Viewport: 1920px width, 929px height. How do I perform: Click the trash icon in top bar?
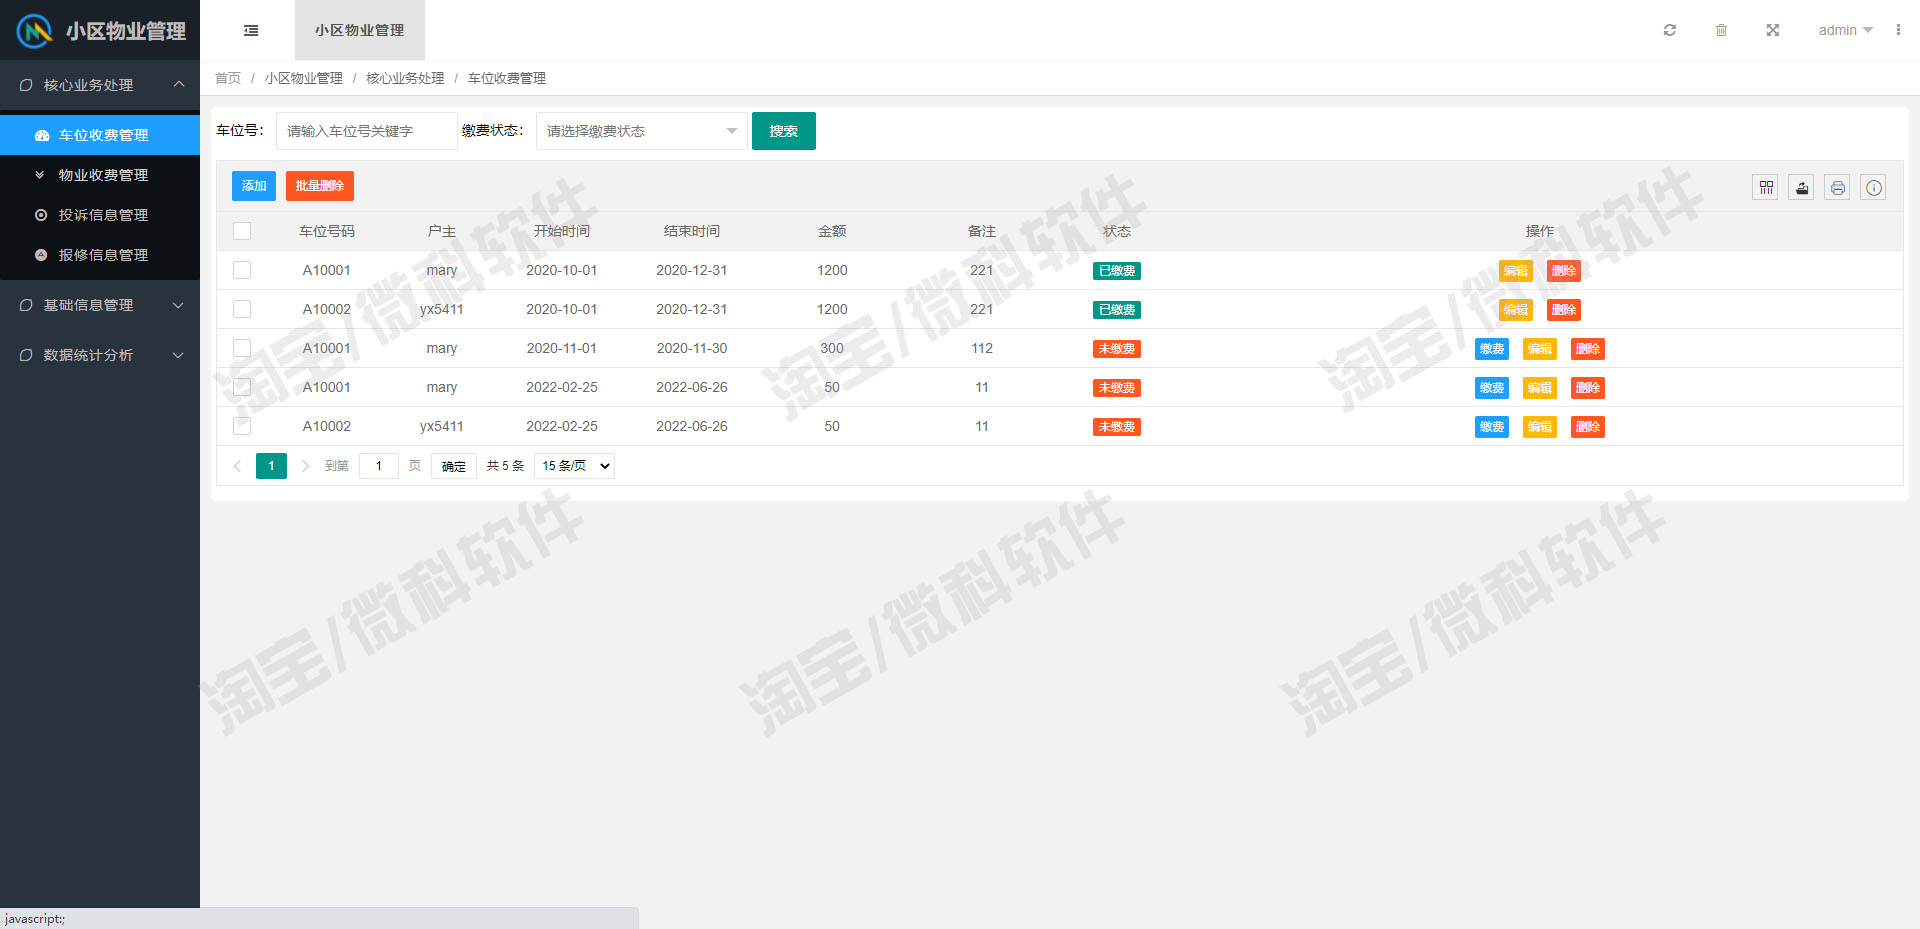pyautogui.click(x=1721, y=30)
